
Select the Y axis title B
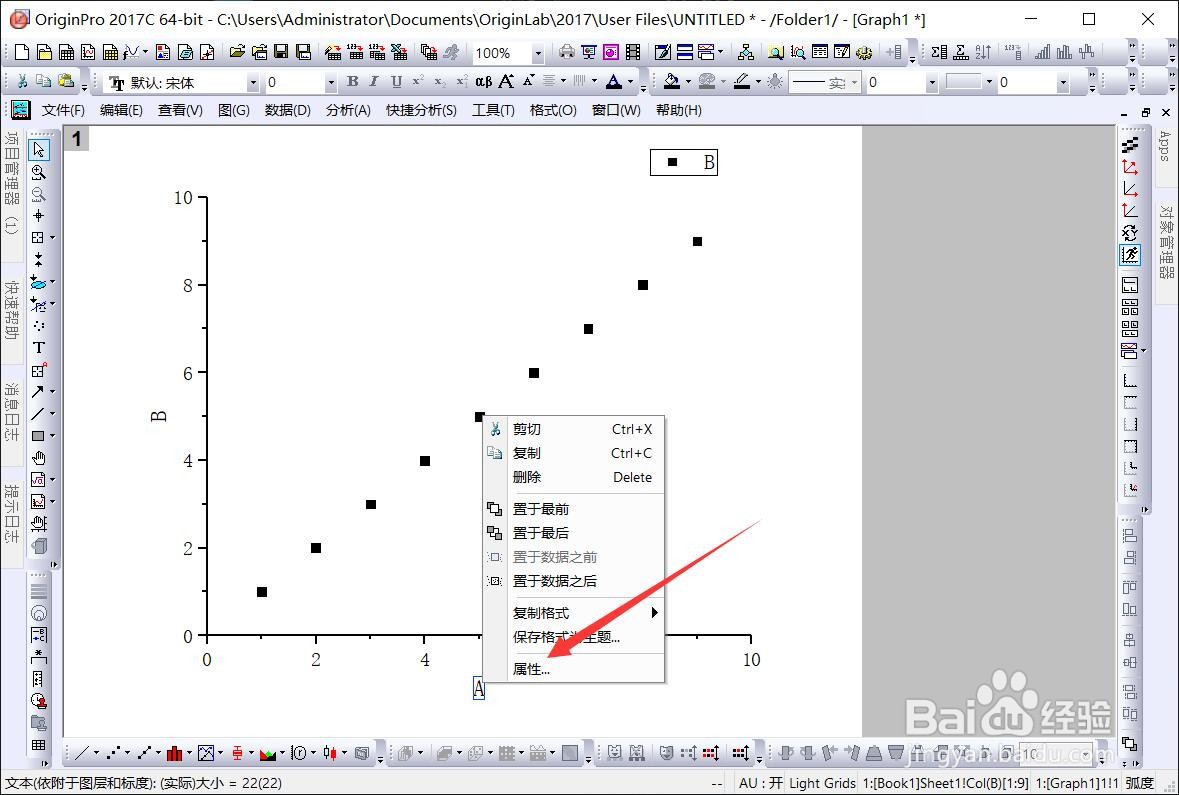point(159,416)
